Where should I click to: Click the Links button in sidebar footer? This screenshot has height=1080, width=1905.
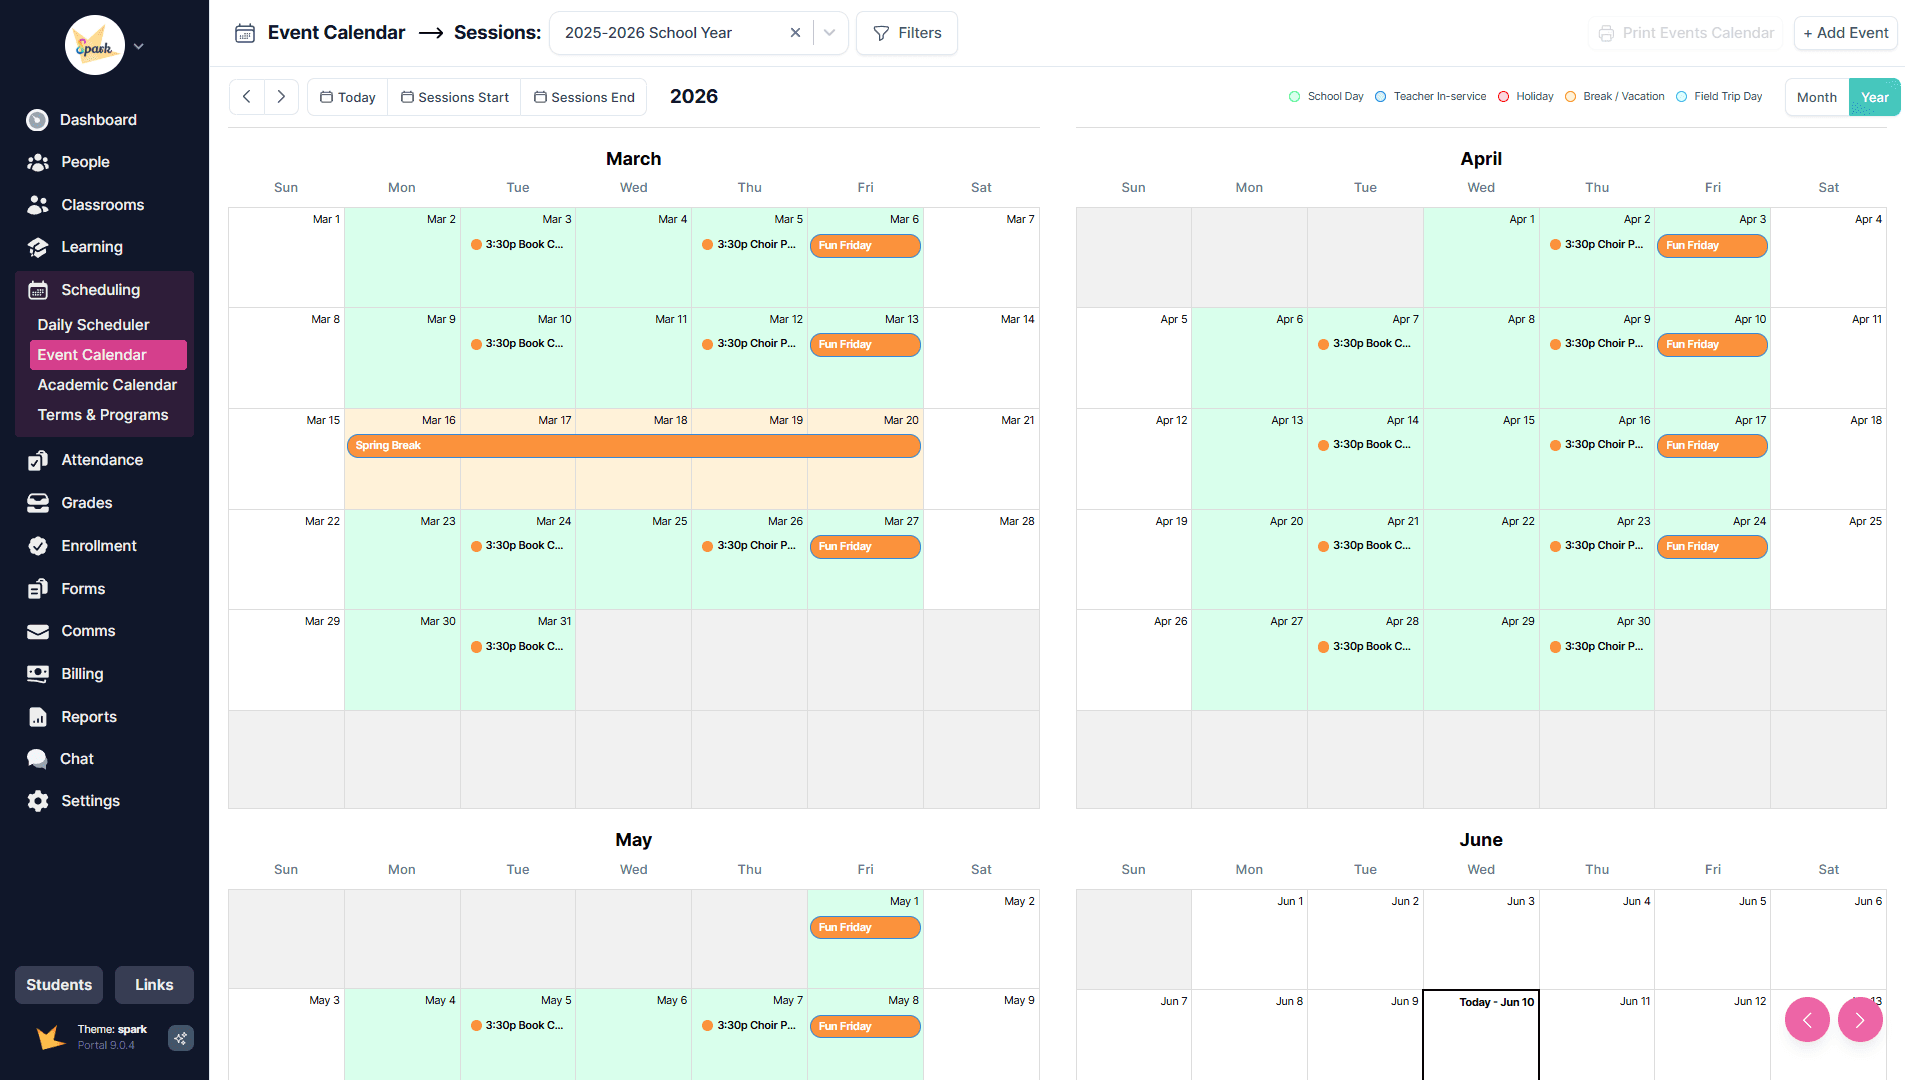154,985
